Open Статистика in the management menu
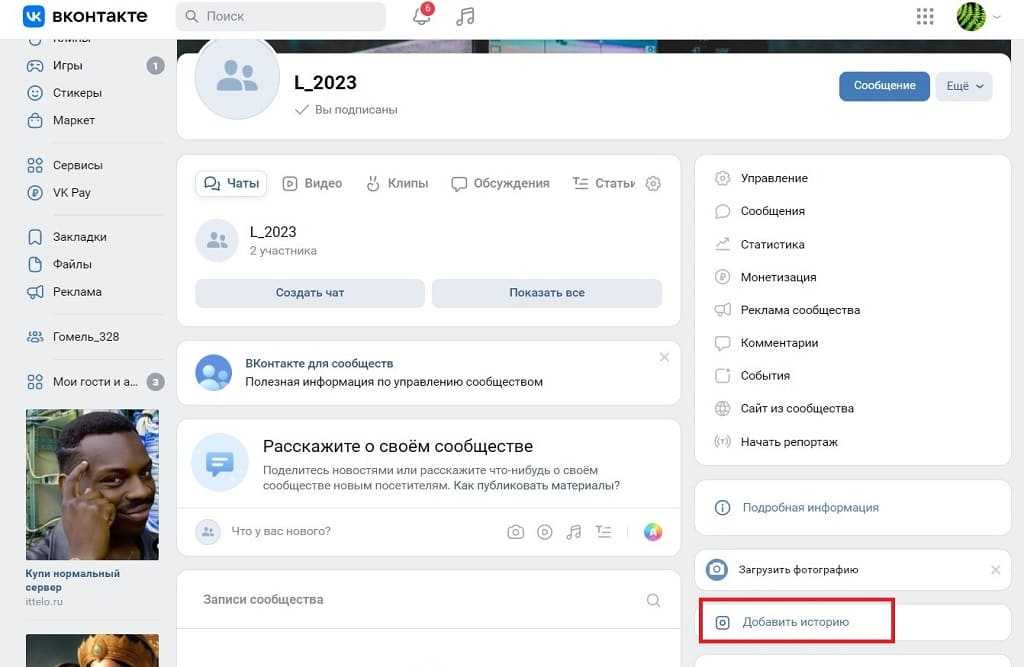The image size is (1024, 667). 772,244
